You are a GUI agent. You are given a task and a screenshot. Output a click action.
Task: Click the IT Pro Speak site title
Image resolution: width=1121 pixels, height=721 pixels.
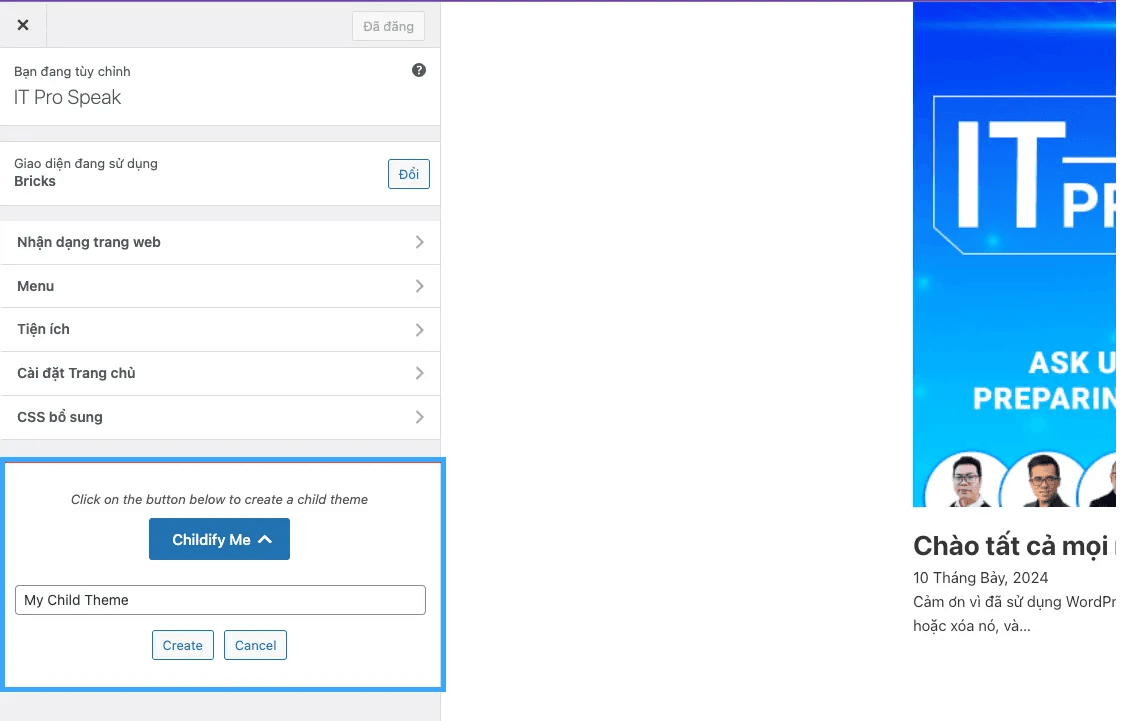(x=67, y=97)
